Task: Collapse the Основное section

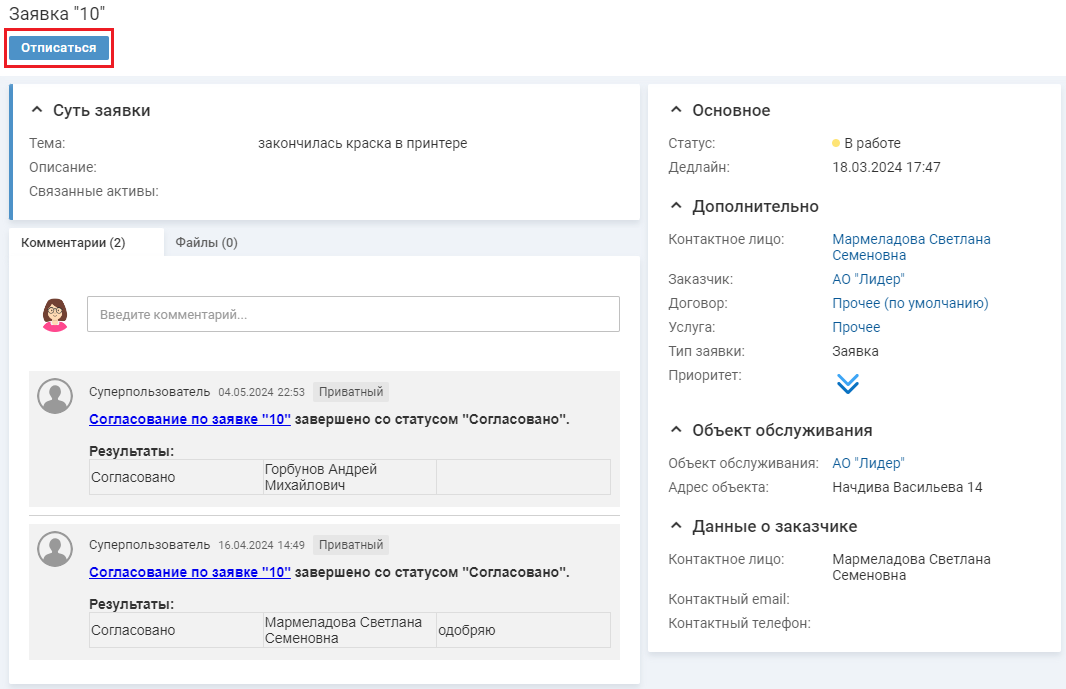Action: tap(676, 111)
